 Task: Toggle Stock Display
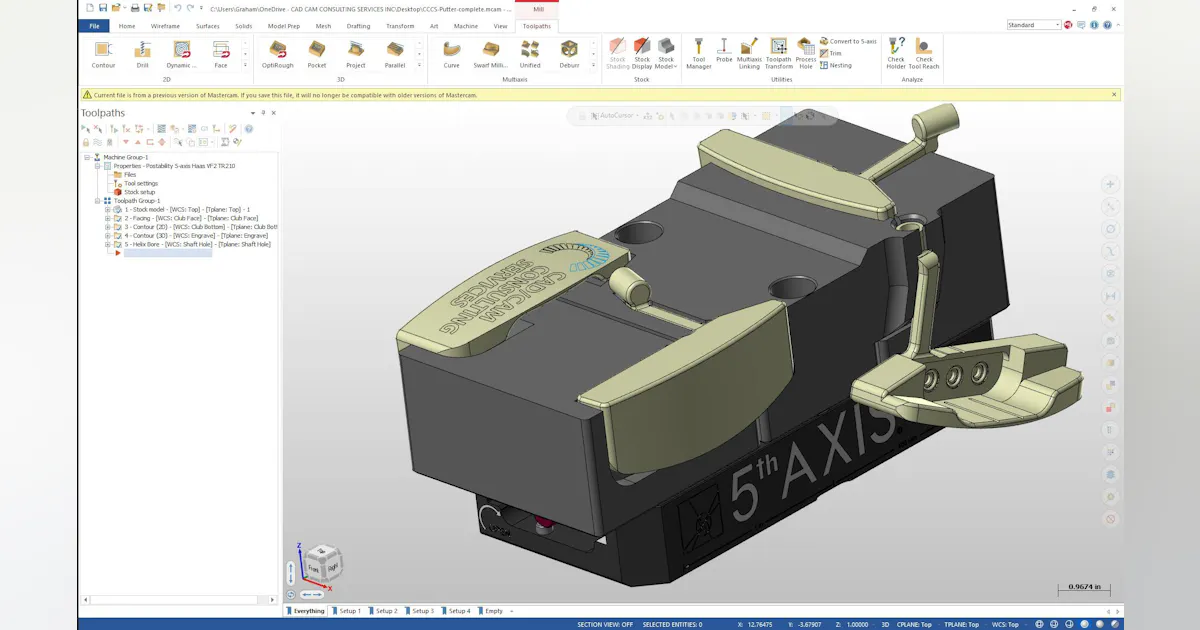642,54
